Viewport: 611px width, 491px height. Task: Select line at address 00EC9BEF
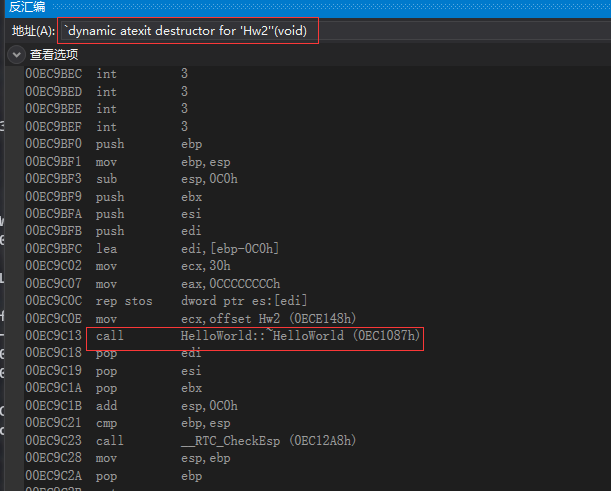107,127
